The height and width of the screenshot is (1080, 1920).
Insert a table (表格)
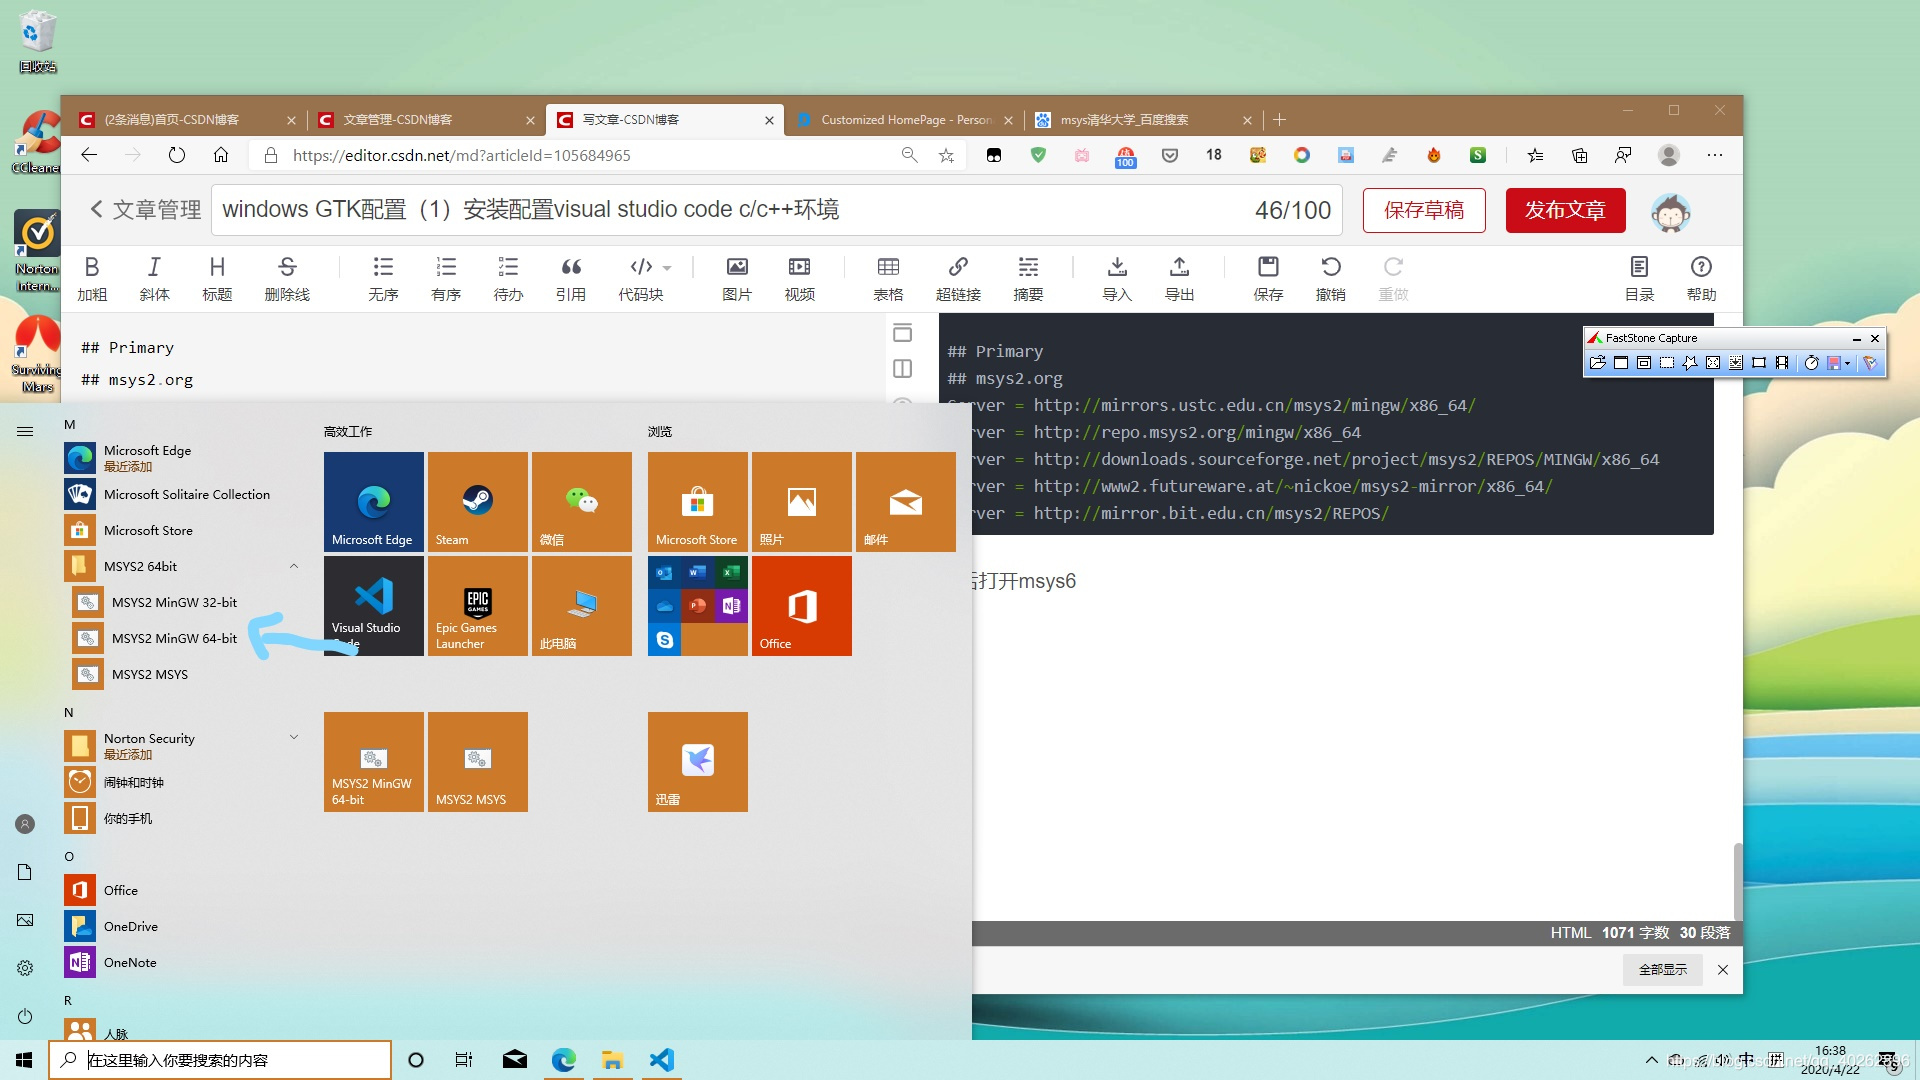click(x=888, y=278)
